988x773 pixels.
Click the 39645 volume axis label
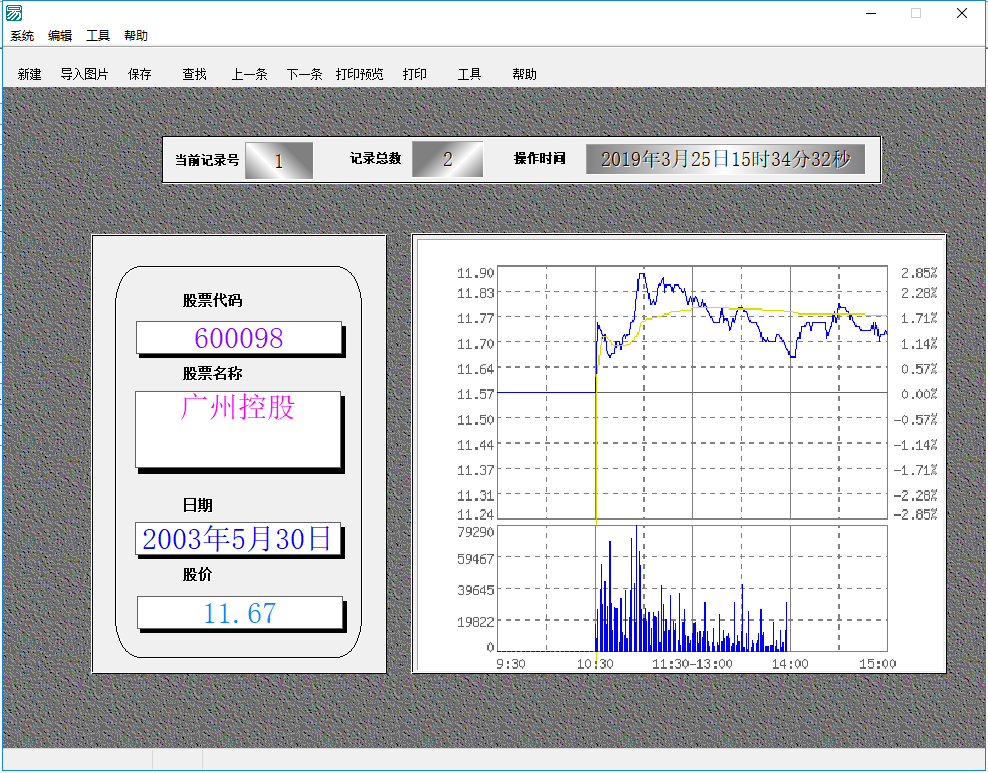(476, 590)
